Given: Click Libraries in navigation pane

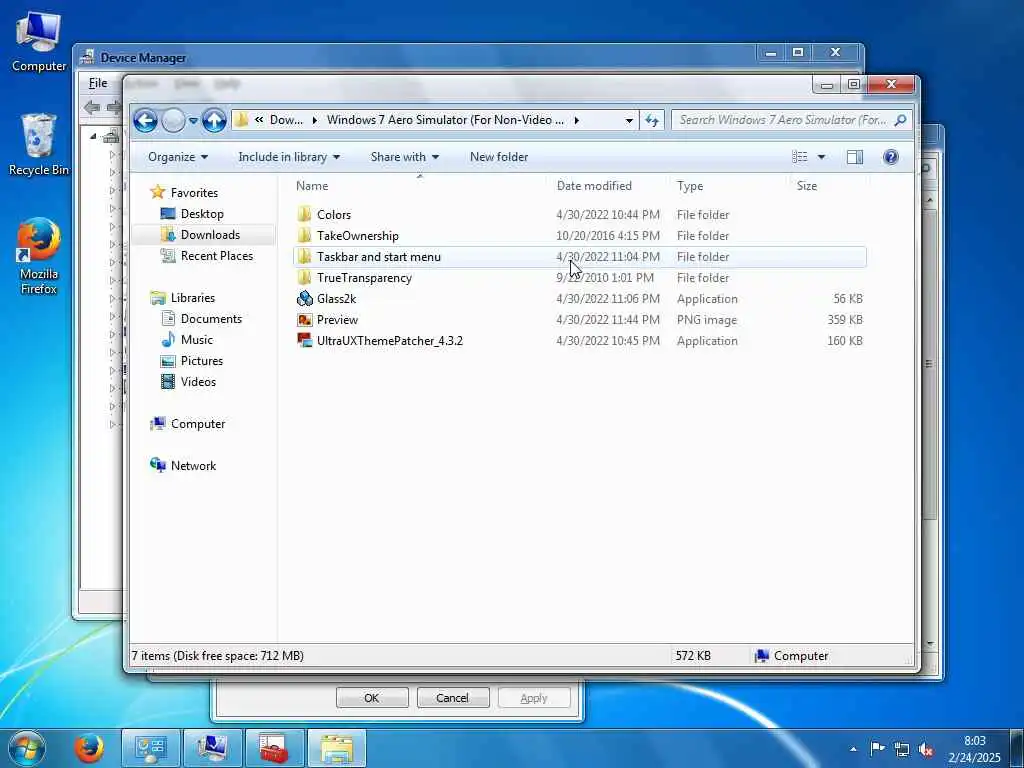Looking at the screenshot, I should tap(193, 298).
